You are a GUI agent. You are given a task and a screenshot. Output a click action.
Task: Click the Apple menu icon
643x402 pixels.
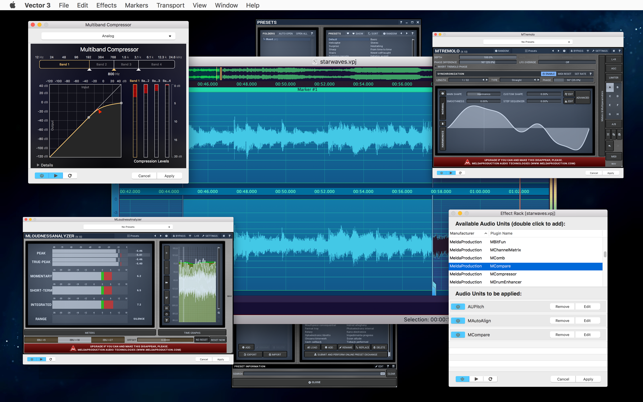click(12, 5)
